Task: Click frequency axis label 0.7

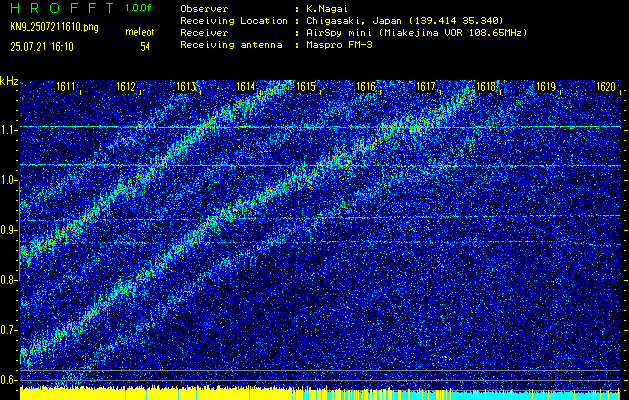Action: tap(8, 330)
